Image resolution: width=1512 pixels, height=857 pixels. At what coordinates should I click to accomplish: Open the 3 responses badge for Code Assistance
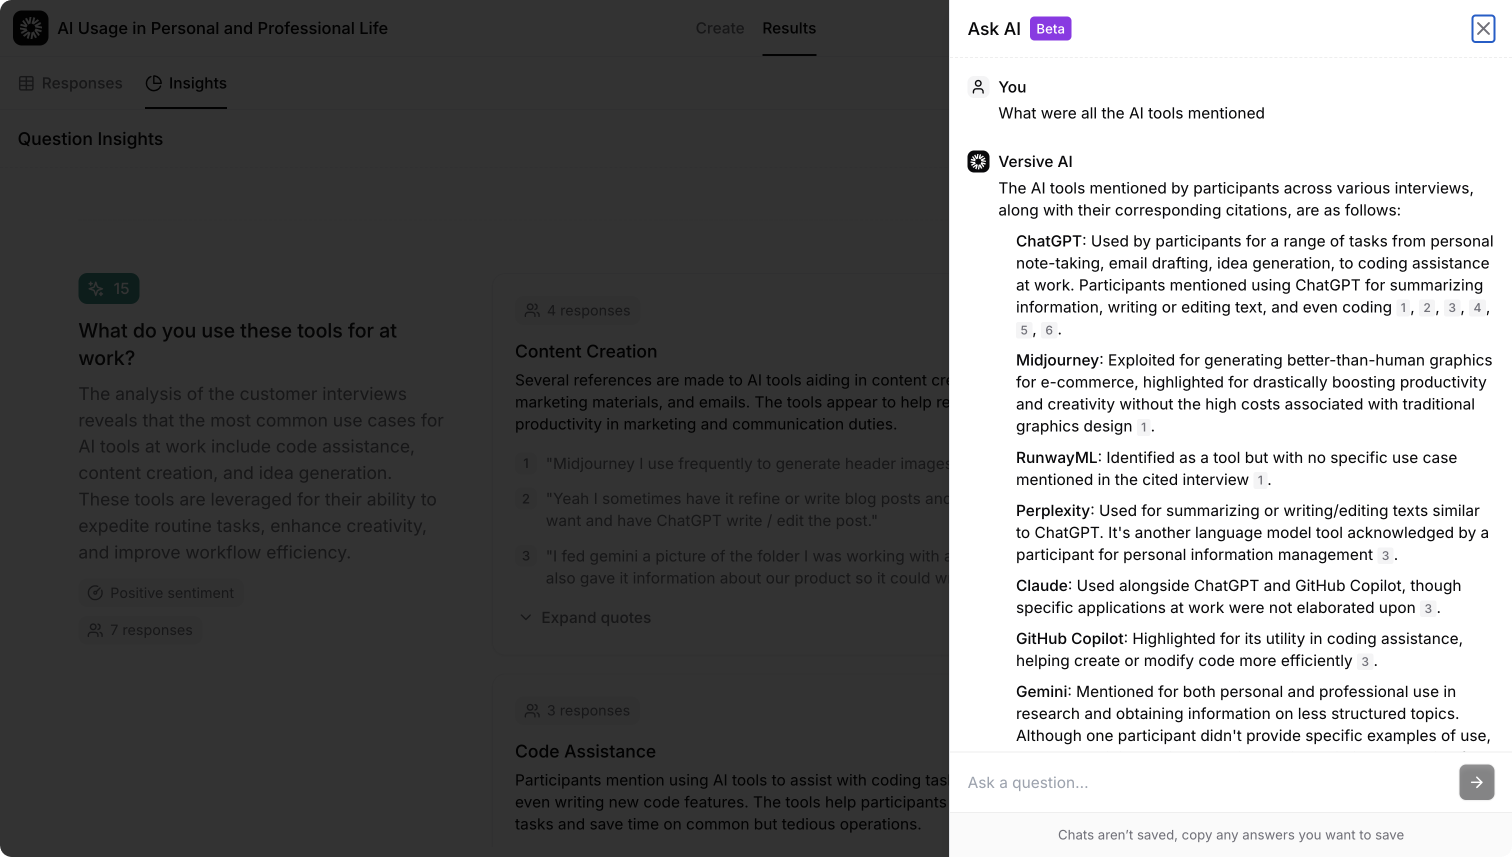pos(578,711)
